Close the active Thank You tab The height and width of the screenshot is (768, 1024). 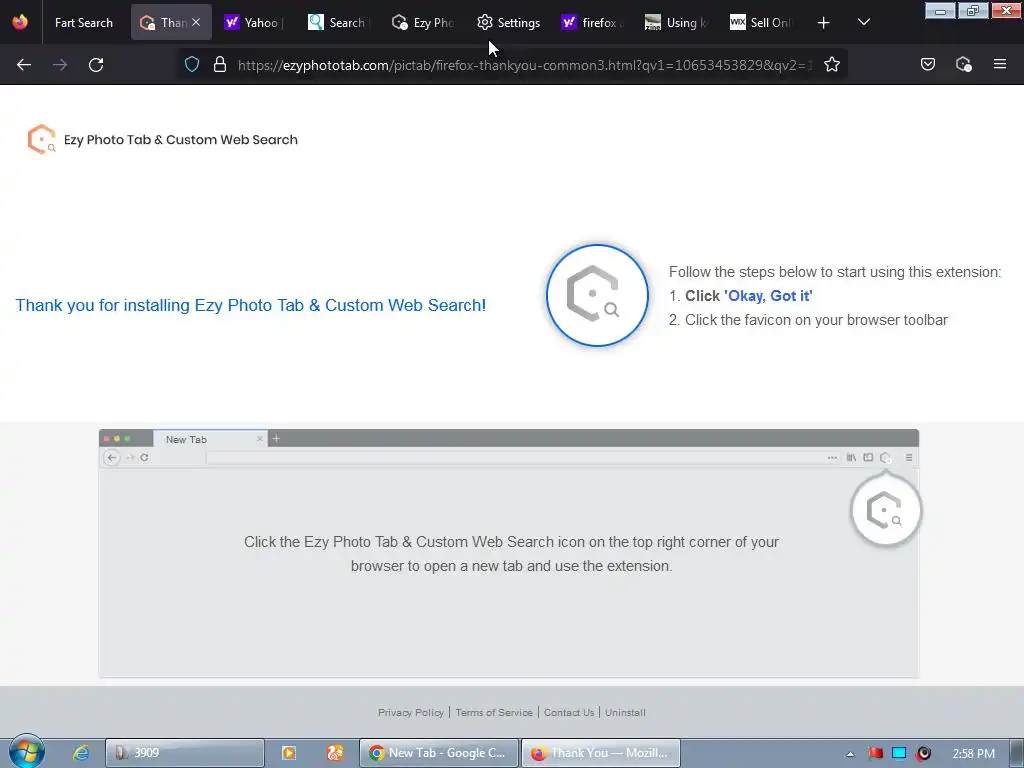pyautogui.click(x=196, y=22)
